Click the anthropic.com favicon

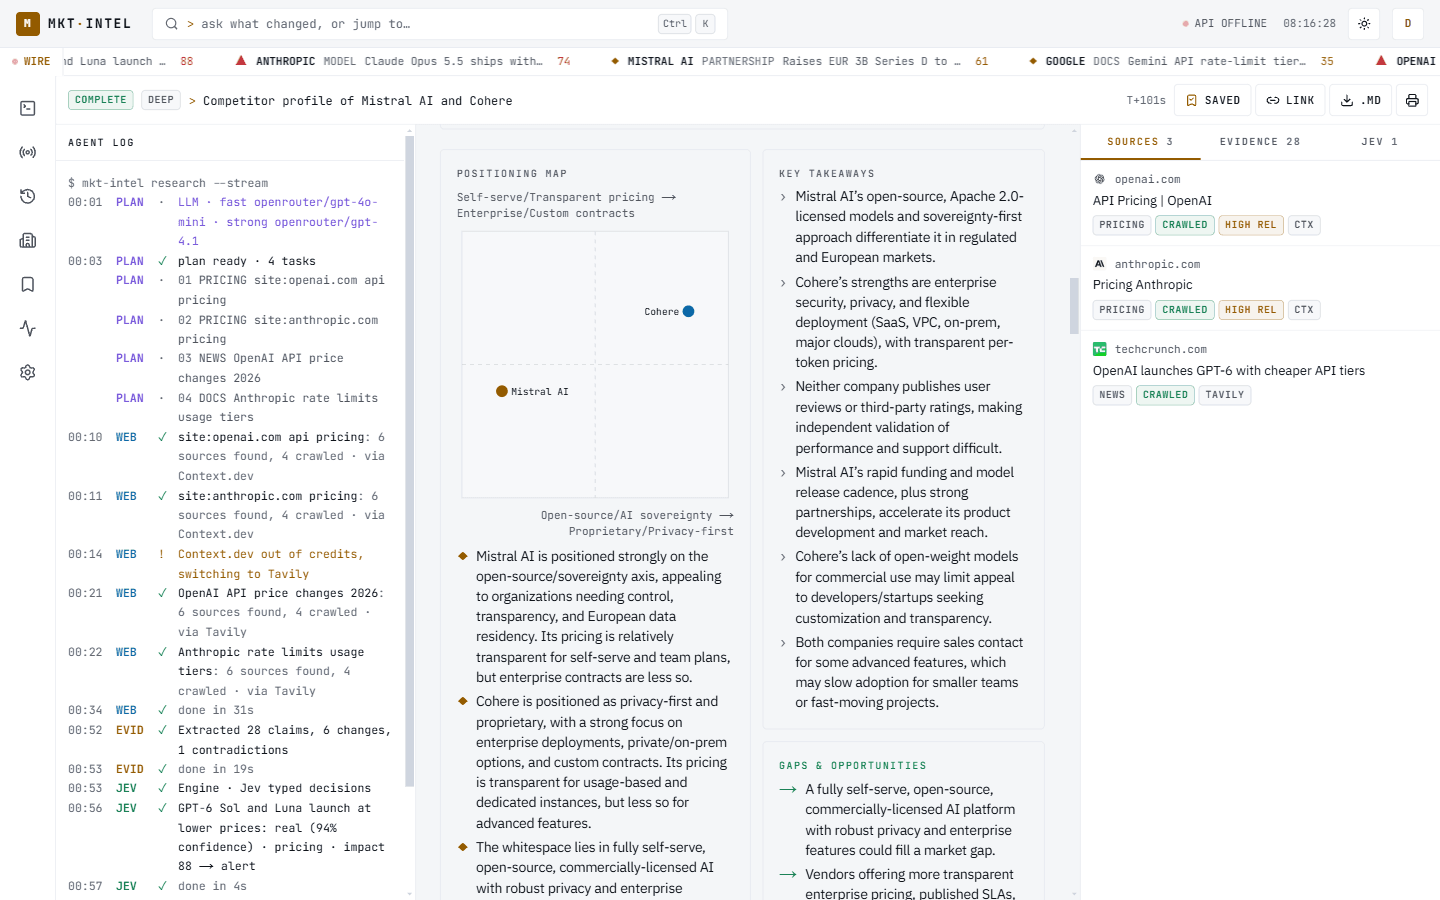1100,264
